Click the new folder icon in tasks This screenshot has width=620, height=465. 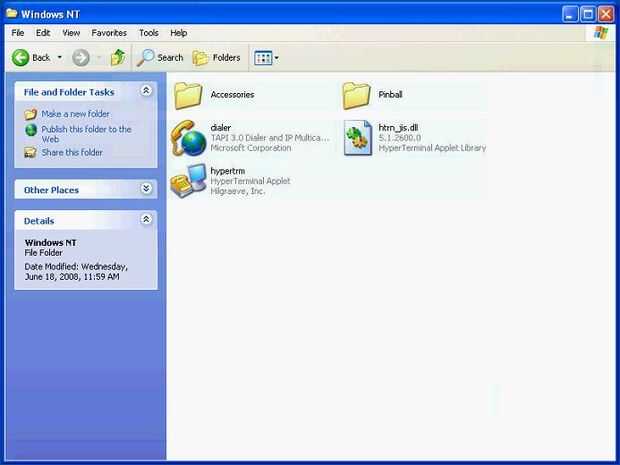[30, 114]
